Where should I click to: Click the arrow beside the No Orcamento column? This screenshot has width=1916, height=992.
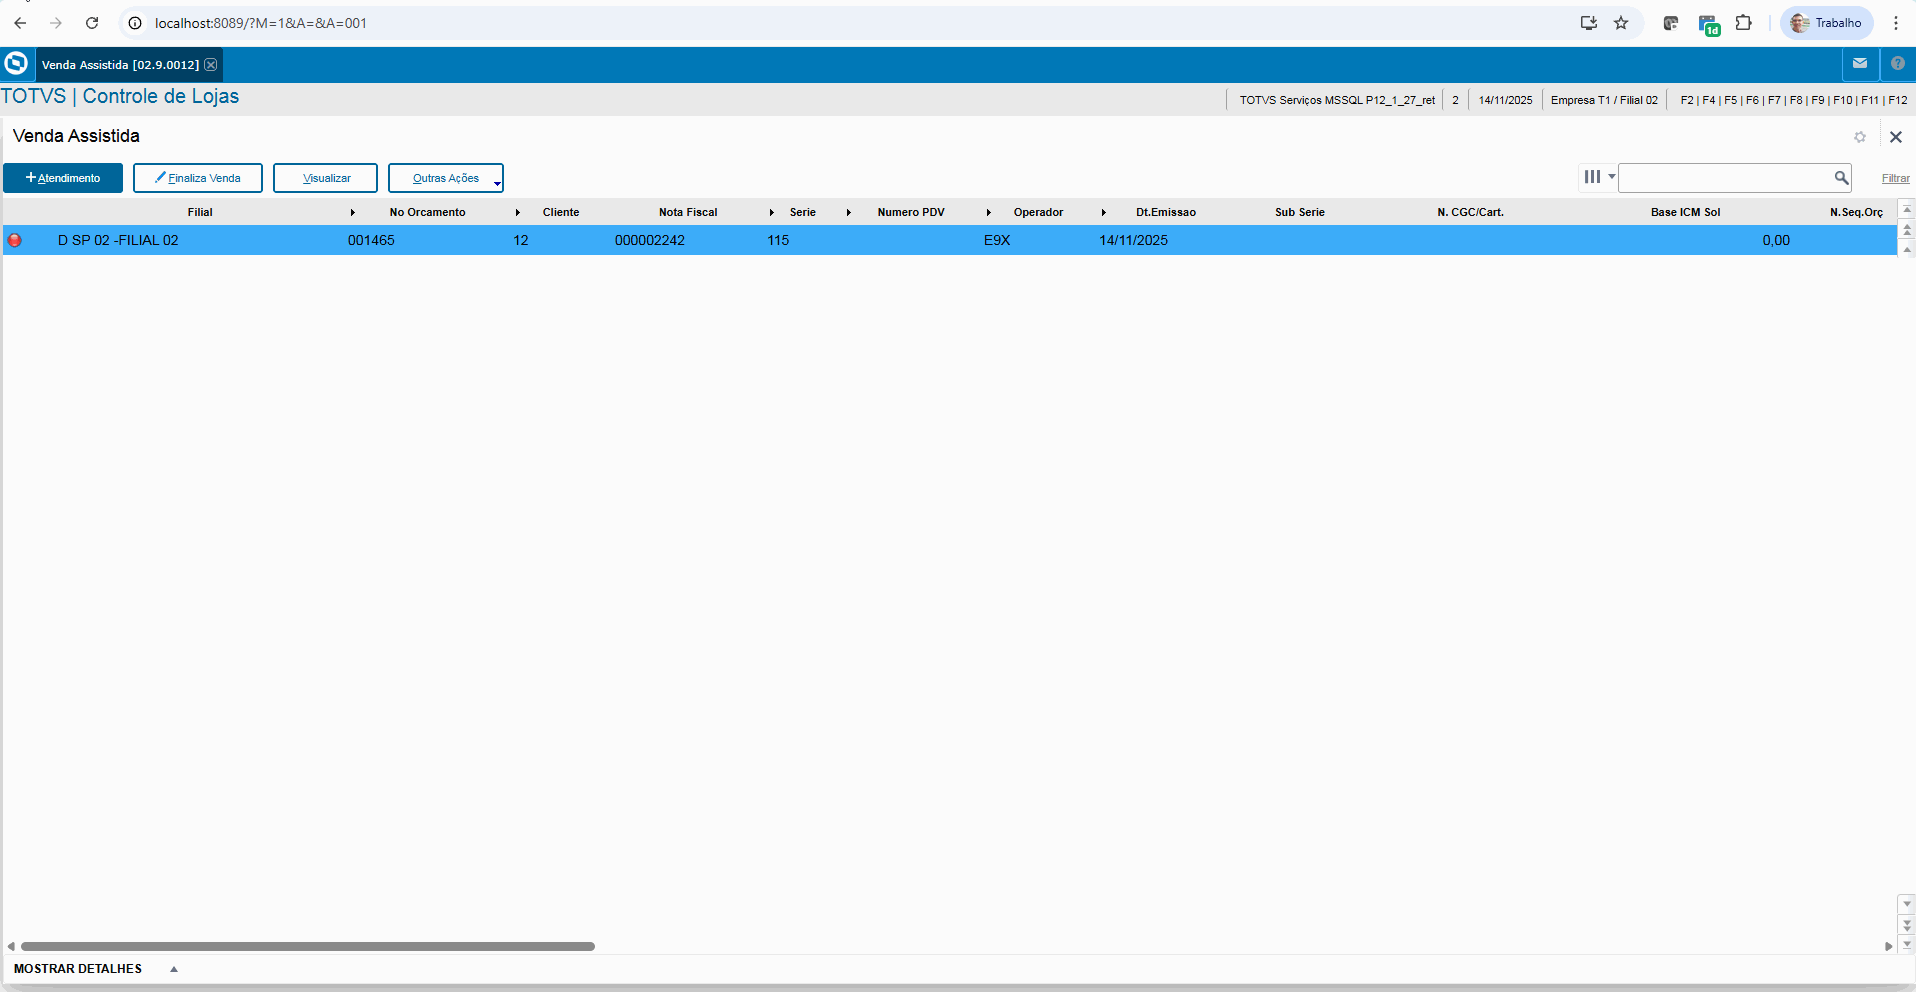coord(518,213)
